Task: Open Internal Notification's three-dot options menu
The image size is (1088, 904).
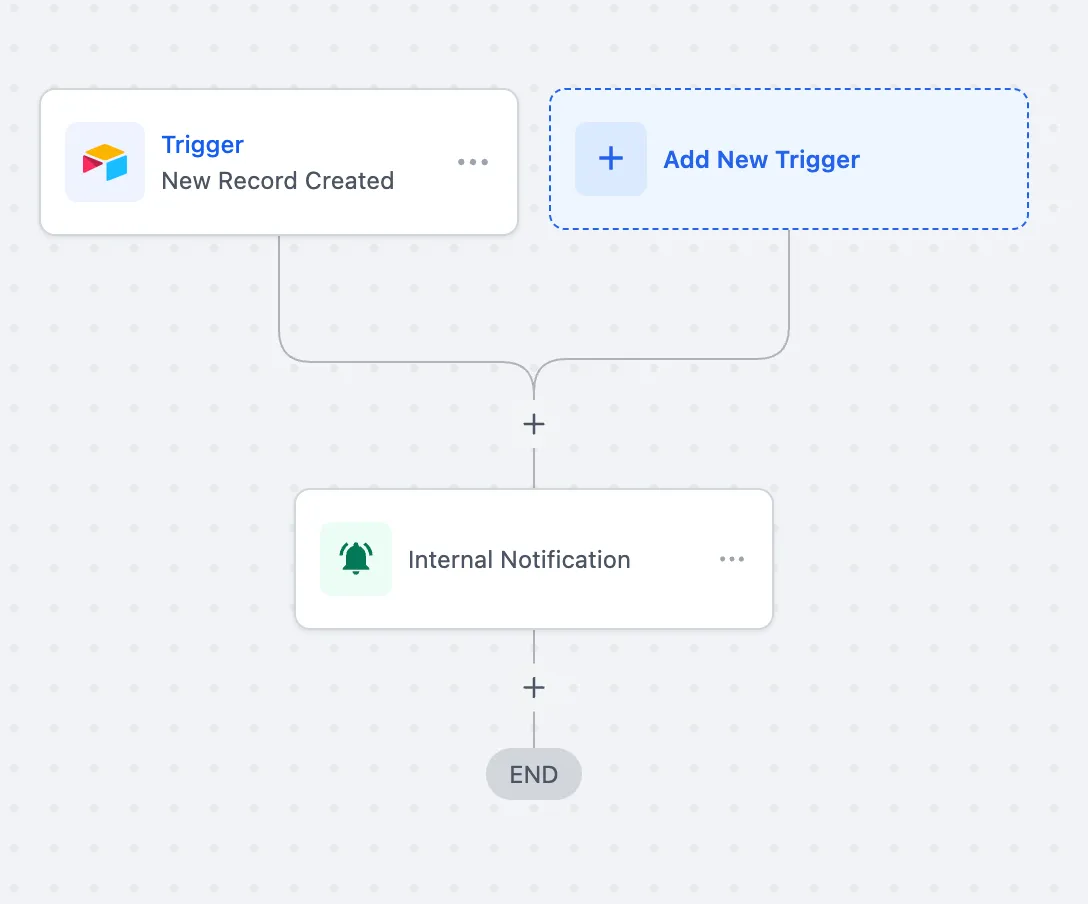Action: (x=732, y=558)
